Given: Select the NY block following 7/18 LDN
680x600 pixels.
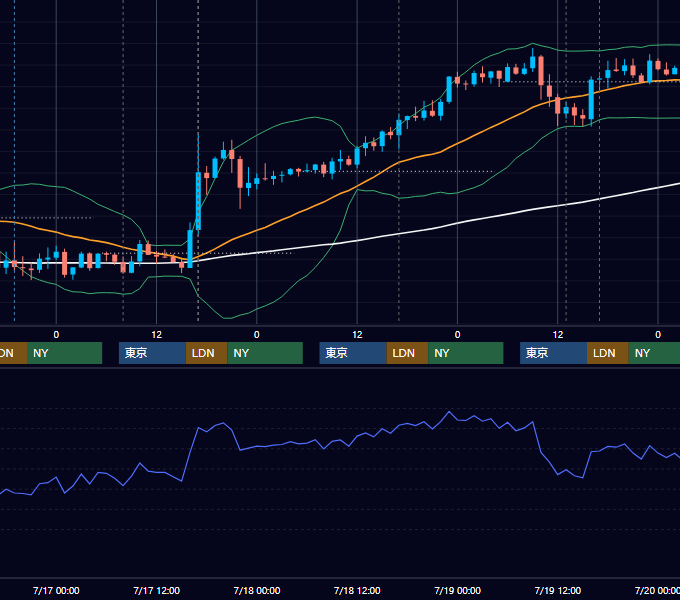Looking at the screenshot, I should tap(466, 353).
